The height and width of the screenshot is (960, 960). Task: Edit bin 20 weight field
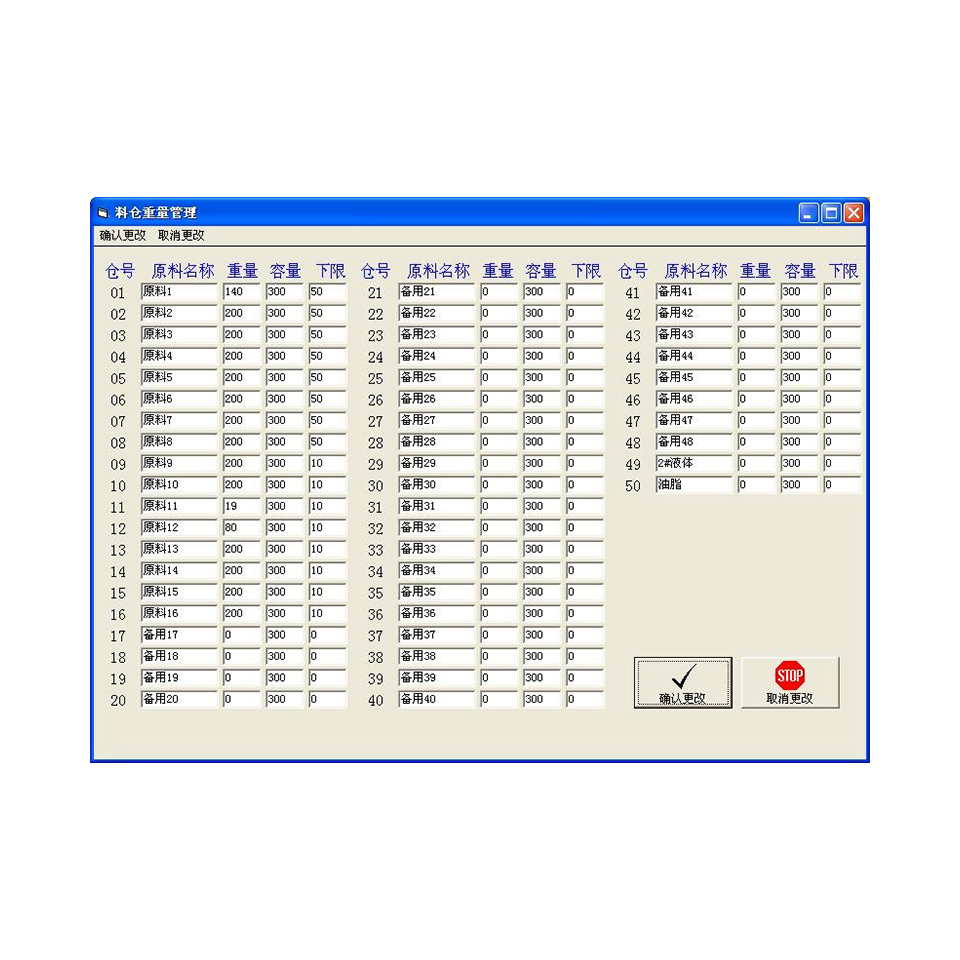[242, 699]
